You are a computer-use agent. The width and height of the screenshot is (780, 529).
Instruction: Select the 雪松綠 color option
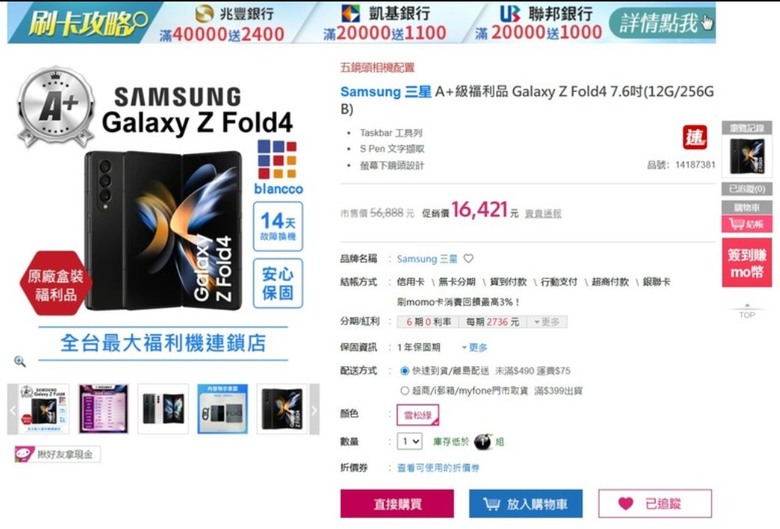click(417, 415)
